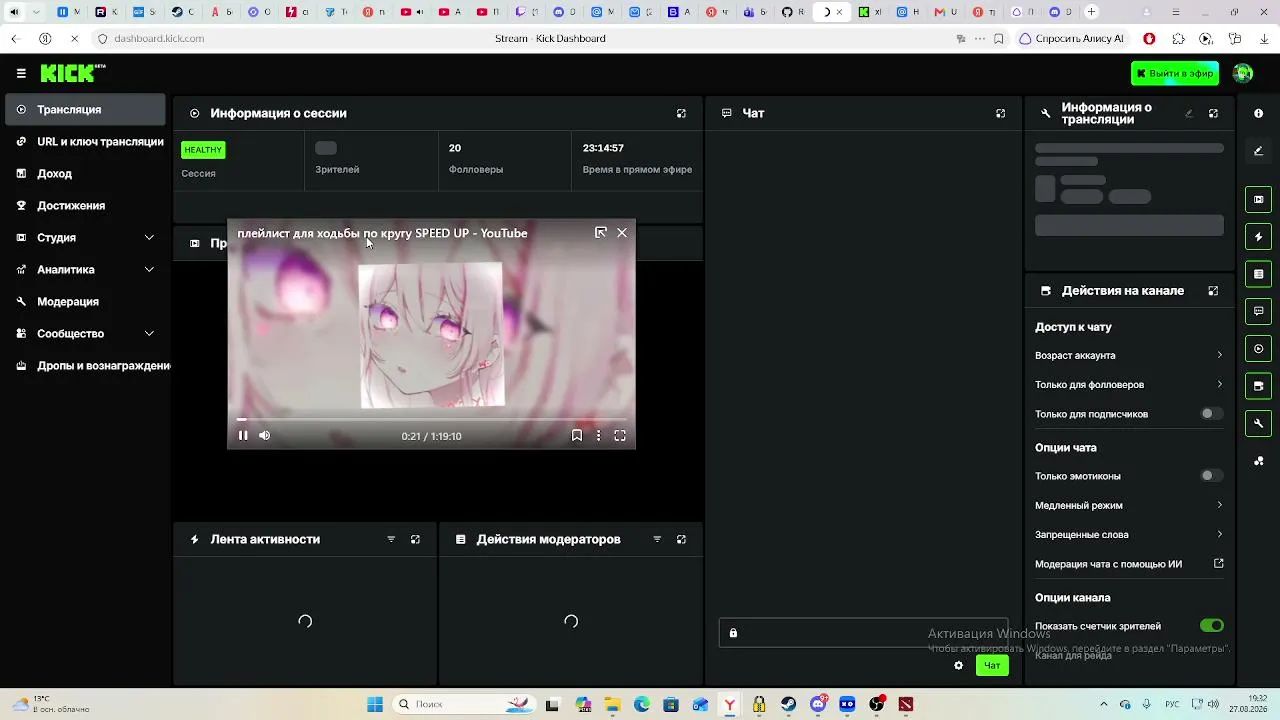Toggle the wrench stream info icon in right rail

pos(1259,423)
